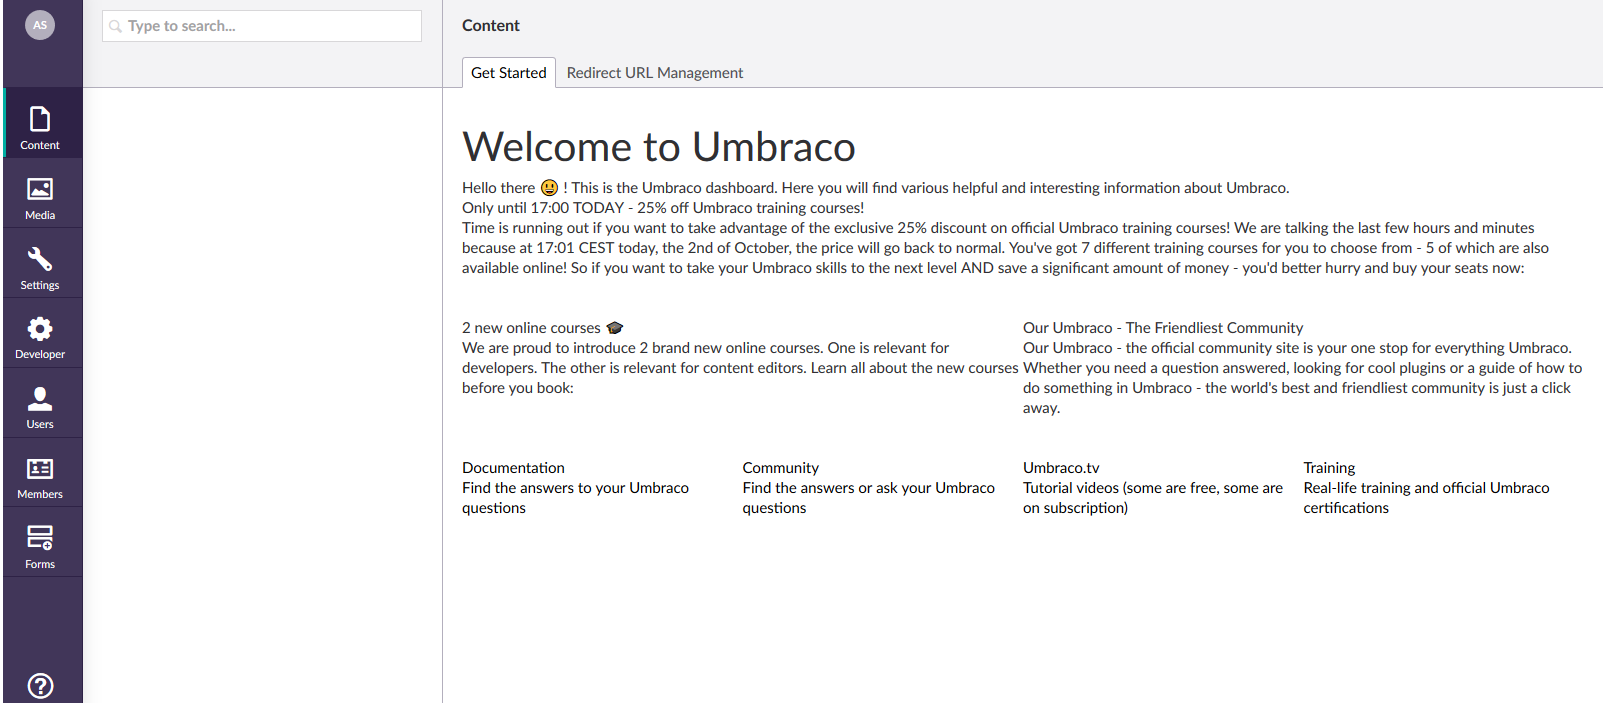Viewport: 1603px width, 703px height.
Task: Click 'Only until 17:00 TODAY' line
Action: pyautogui.click(x=663, y=208)
